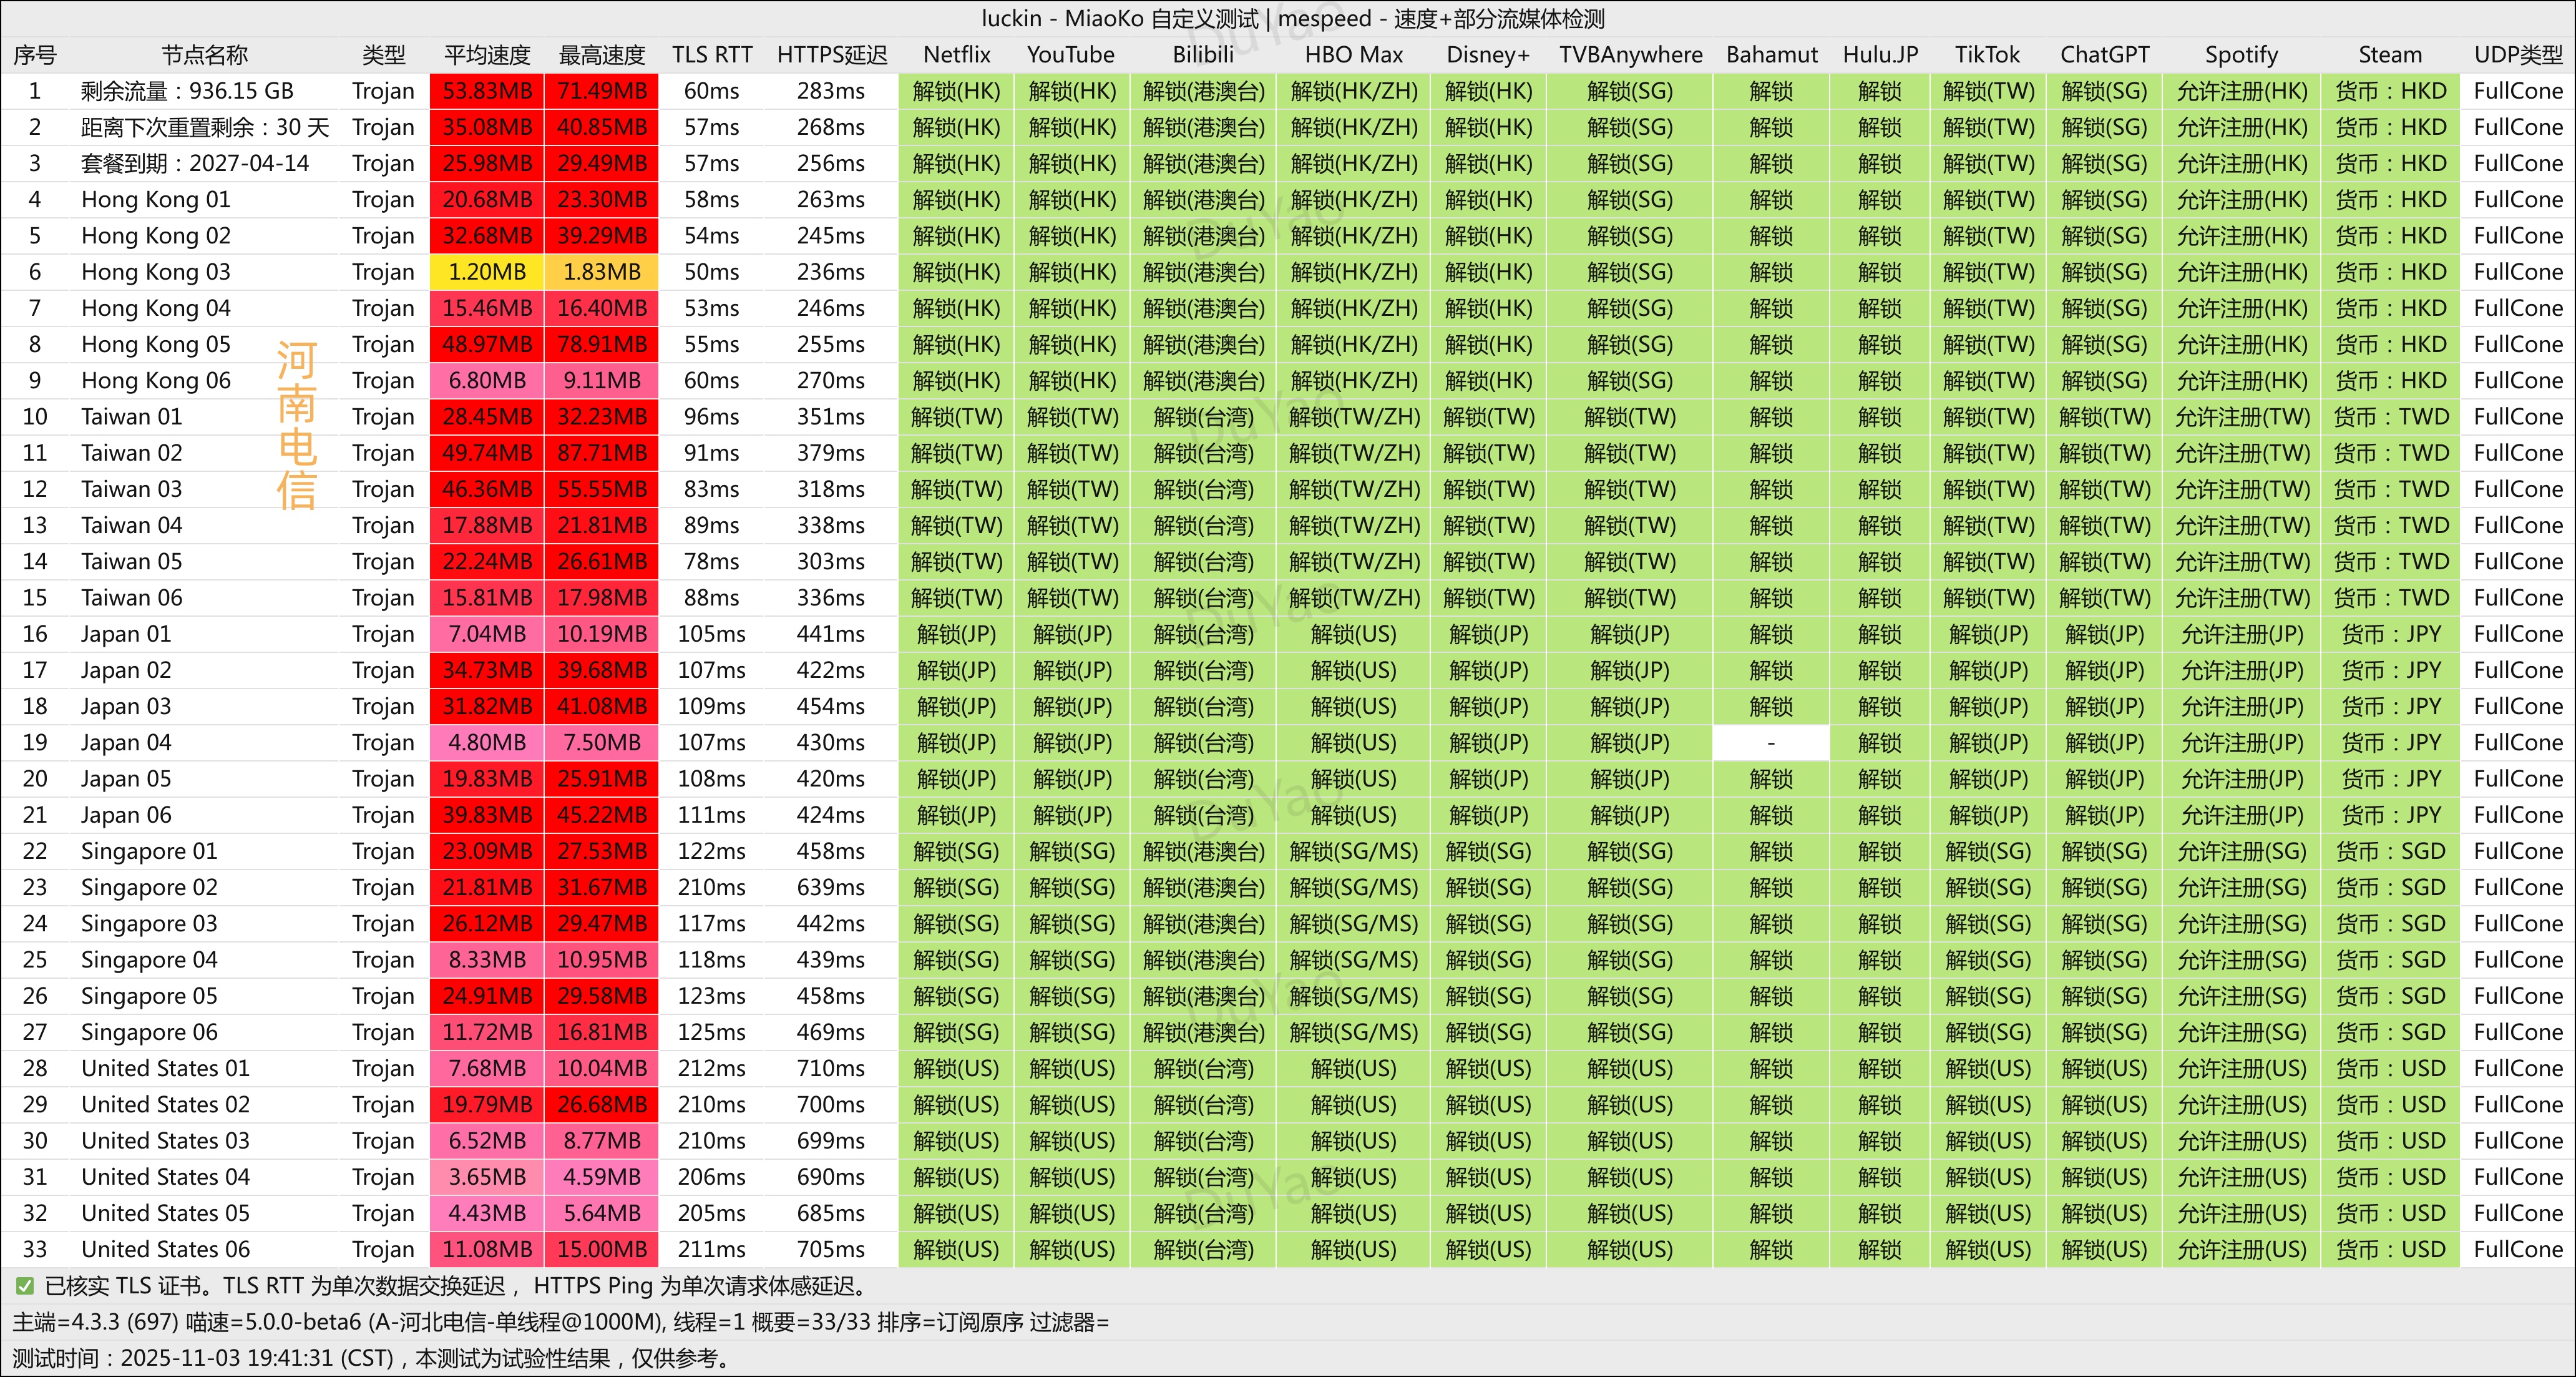Click the 套餐到期 2027-04-14 entry
This screenshot has height=1377, width=2576.
click(x=195, y=163)
